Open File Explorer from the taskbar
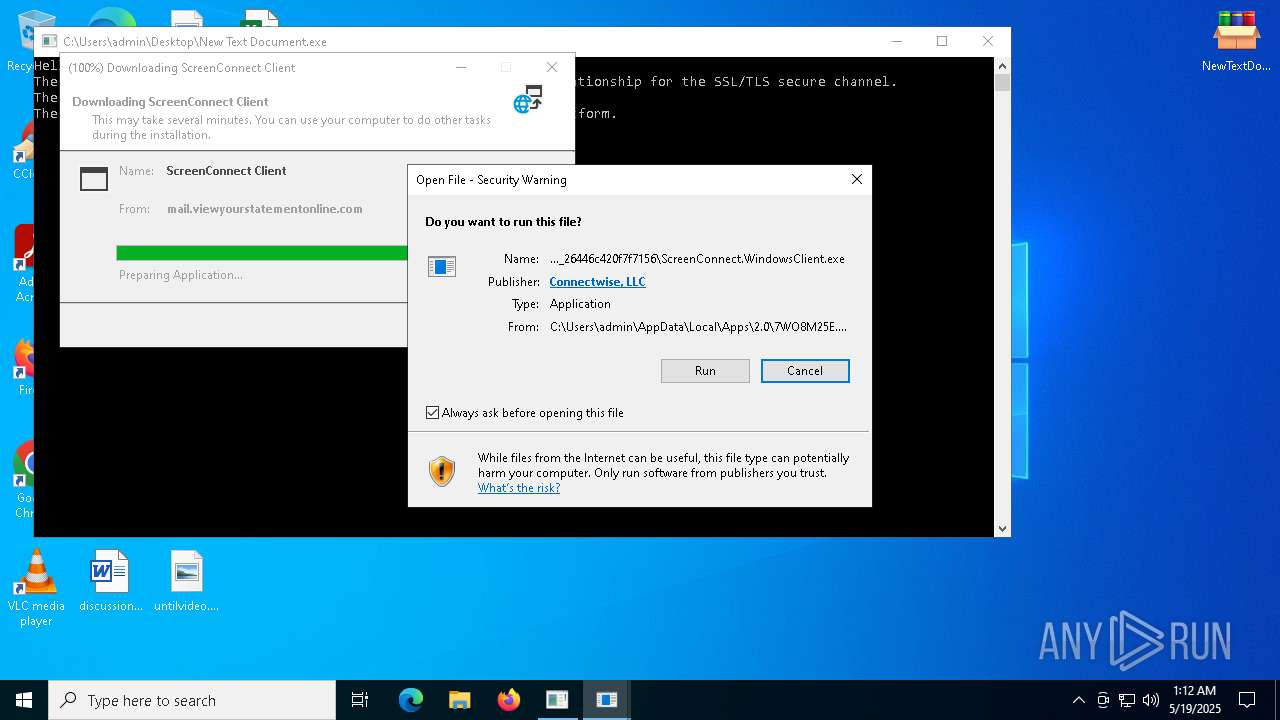1280x720 pixels. (460, 700)
